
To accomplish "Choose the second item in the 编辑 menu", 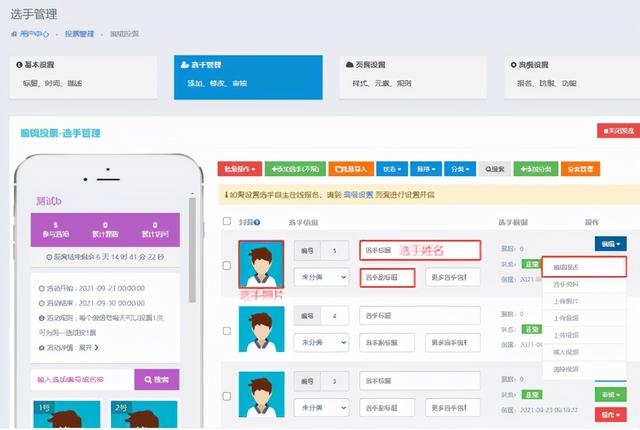I will (584, 284).
